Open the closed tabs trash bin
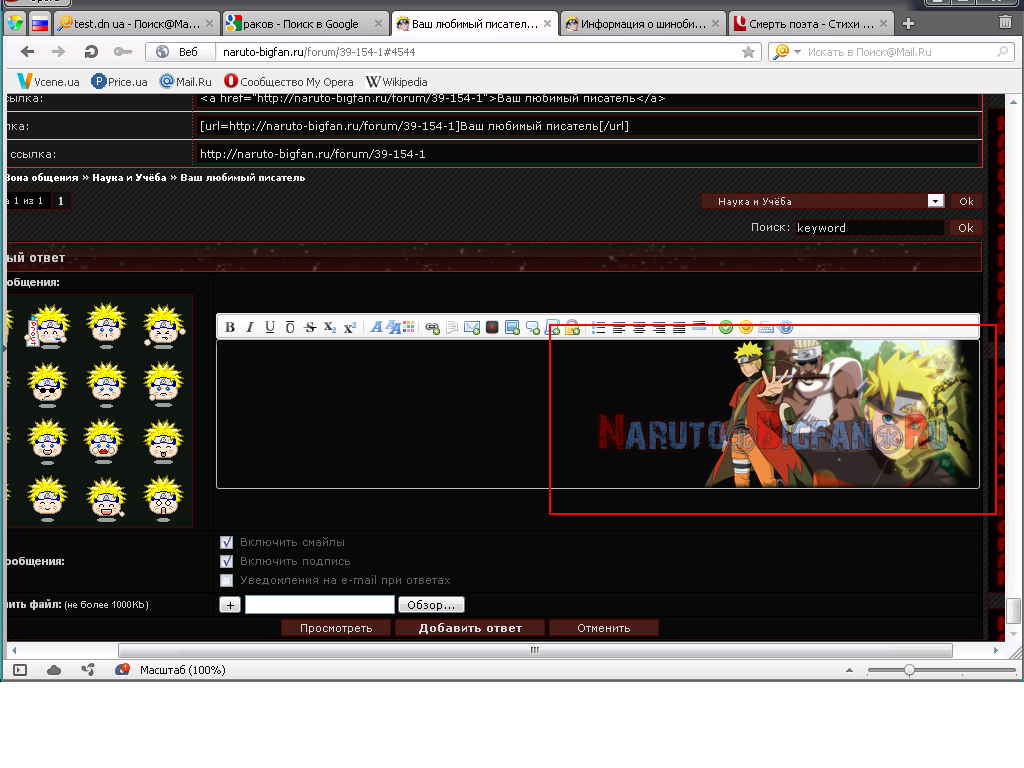The height and width of the screenshot is (768, 1024). tap(1005, 23)
